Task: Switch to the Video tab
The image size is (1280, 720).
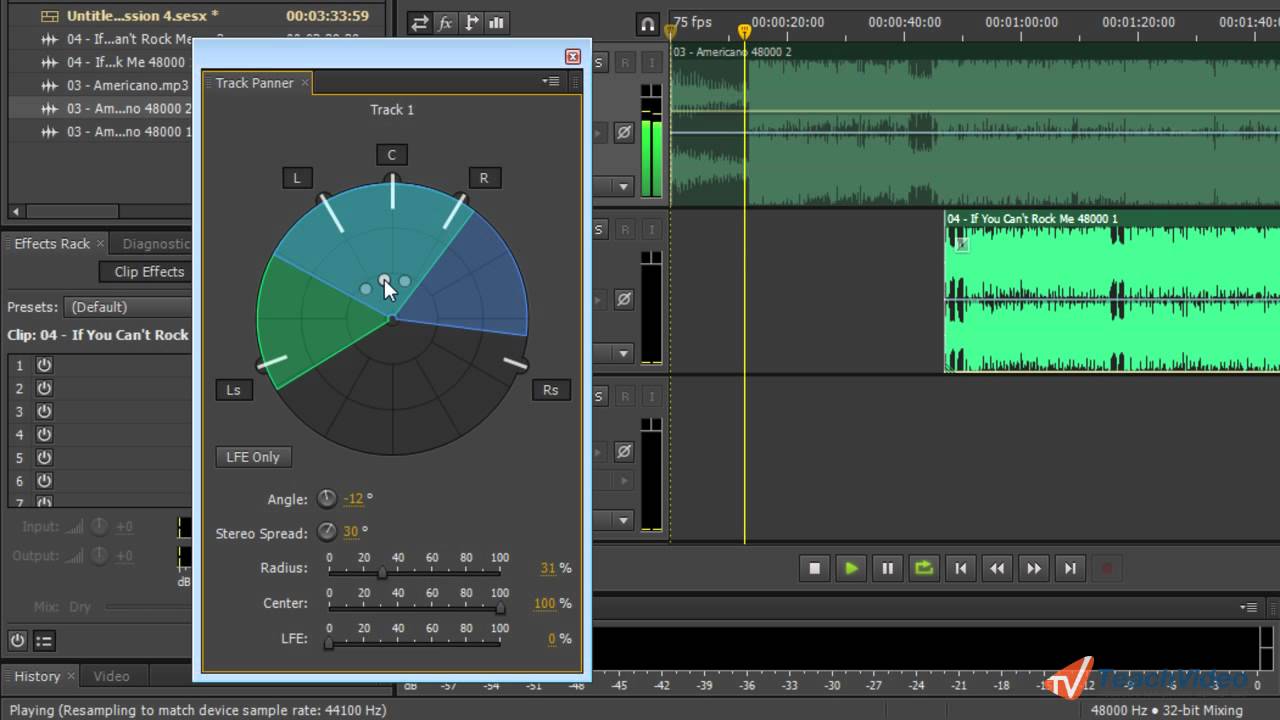Action: (111, 676)
